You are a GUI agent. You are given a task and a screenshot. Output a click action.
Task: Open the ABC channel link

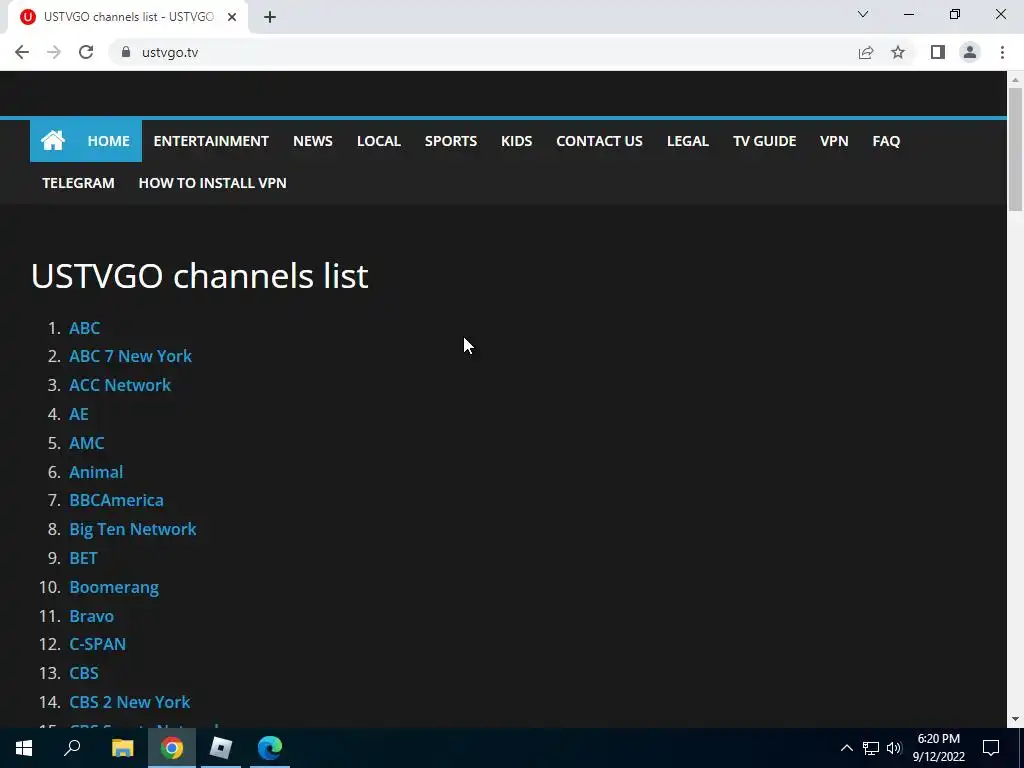coord(85,328)
